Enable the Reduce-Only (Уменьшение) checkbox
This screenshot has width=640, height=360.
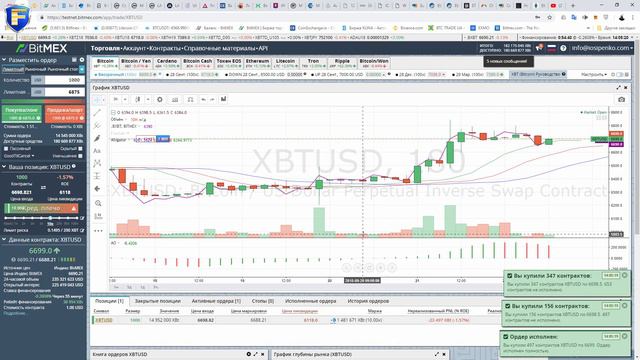click(x=80, y=156)
